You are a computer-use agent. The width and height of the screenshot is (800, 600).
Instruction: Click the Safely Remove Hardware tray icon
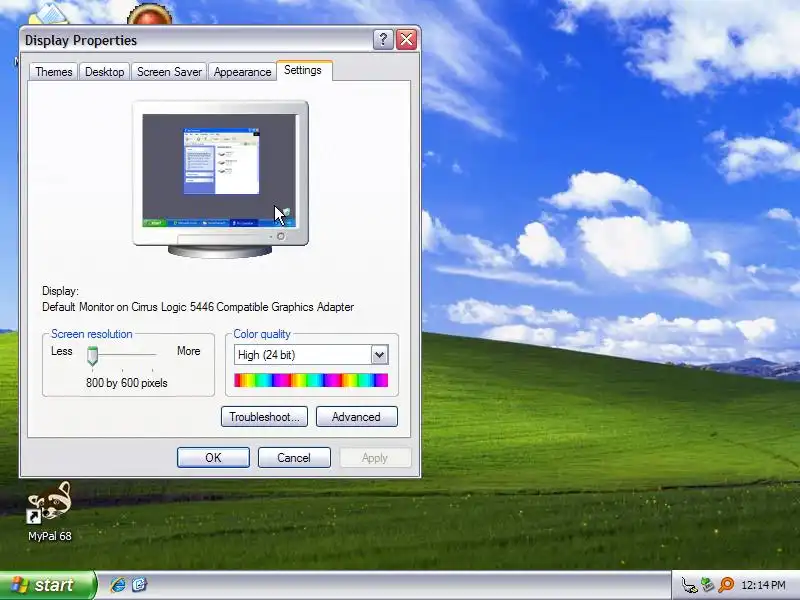coord(707,584)
